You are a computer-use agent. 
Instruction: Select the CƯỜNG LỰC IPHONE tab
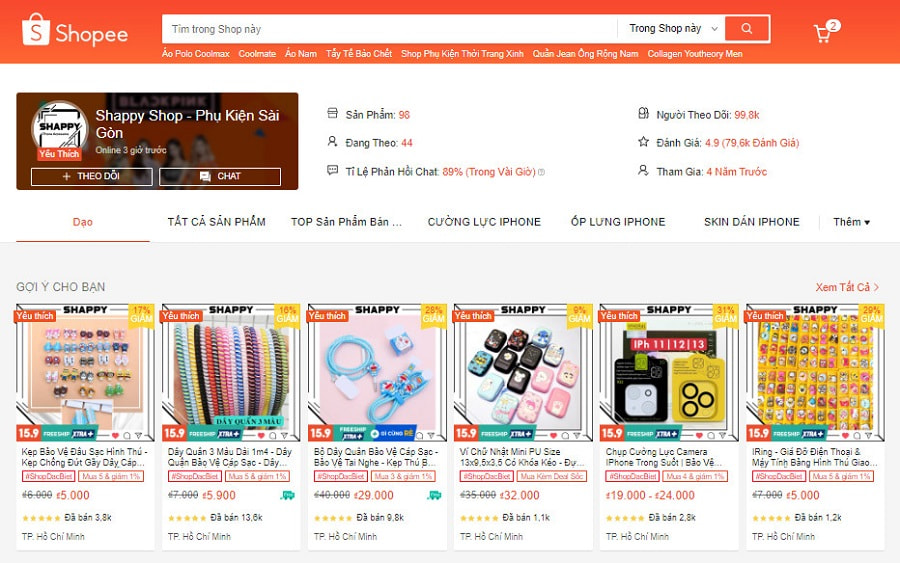click(x=484, y=222)
